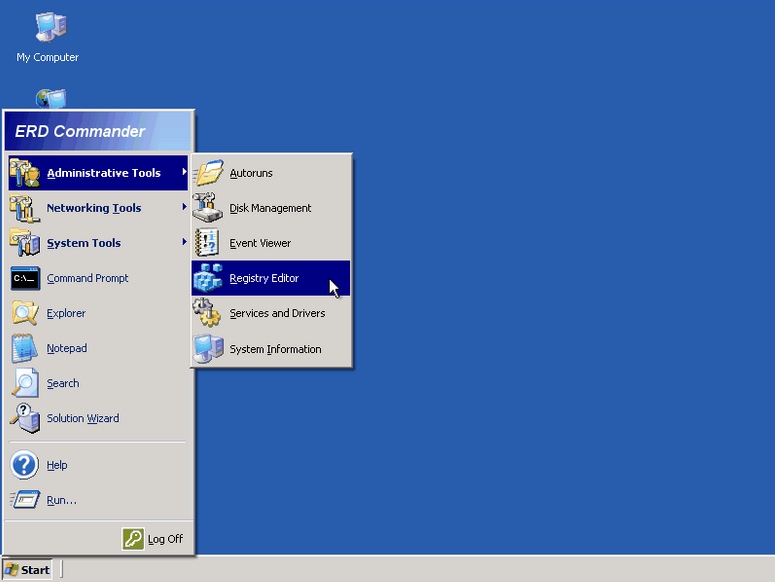Choose the Explorer menu label
The height and width of the screenshot is (582, 775).
66,313
